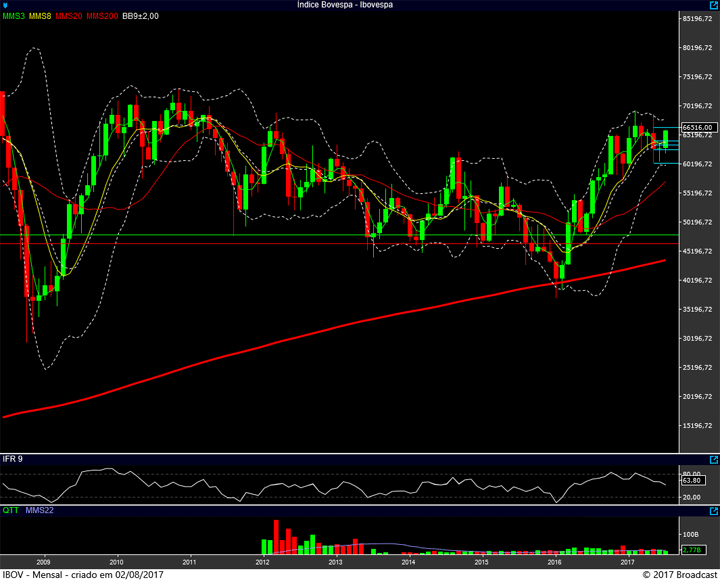Select the MMS200 indicator label
Screen dimensions: 720x580
tap(102, 16)
